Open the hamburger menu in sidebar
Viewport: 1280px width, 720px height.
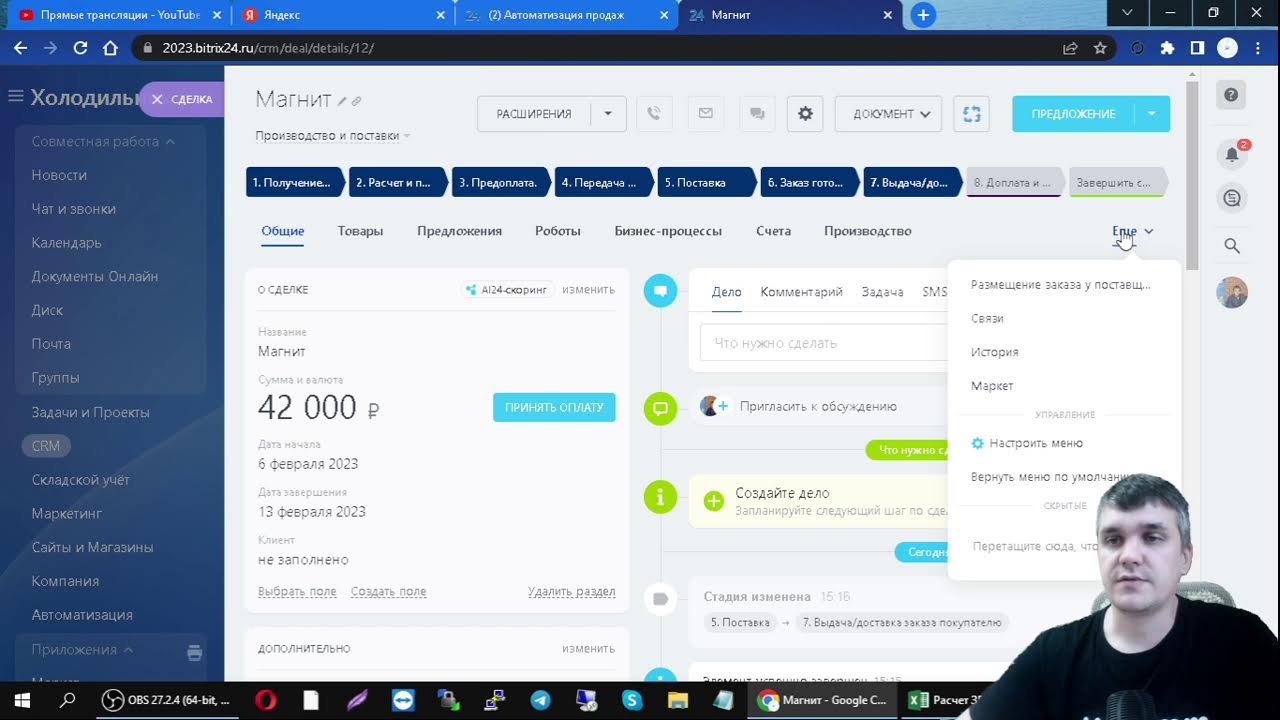tap(15, 97)
